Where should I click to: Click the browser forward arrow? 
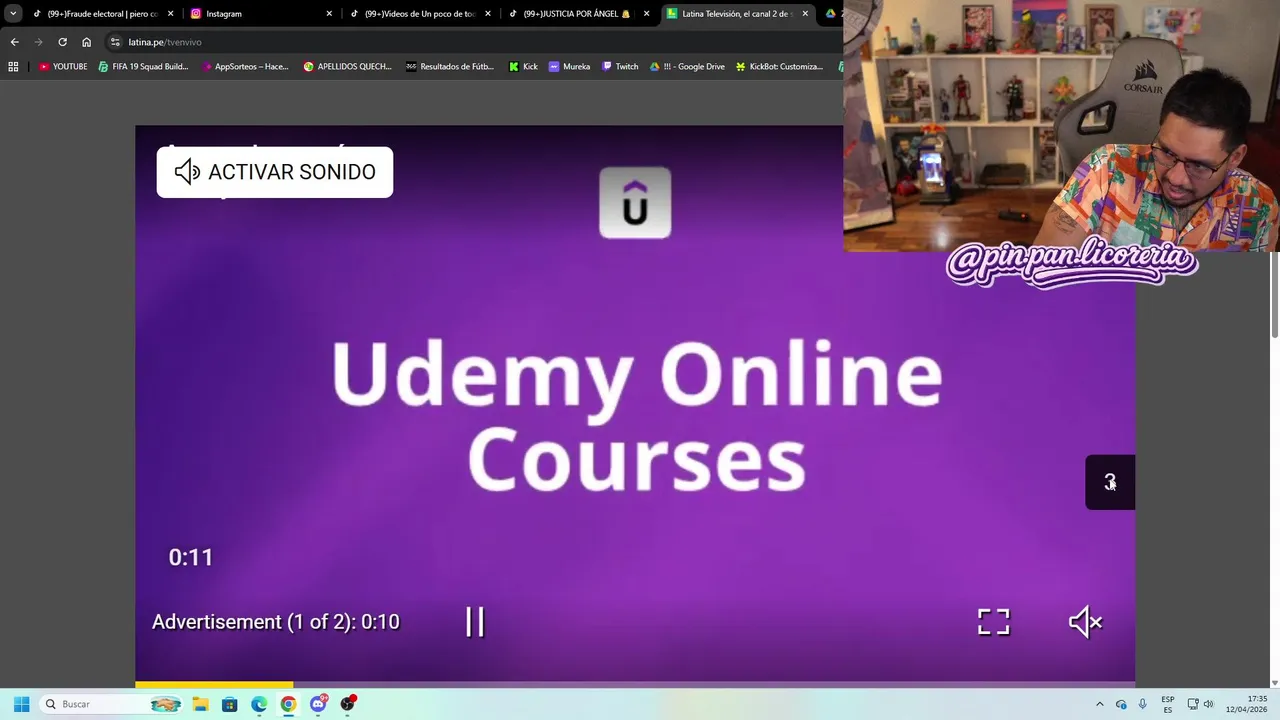coord(38,42)
